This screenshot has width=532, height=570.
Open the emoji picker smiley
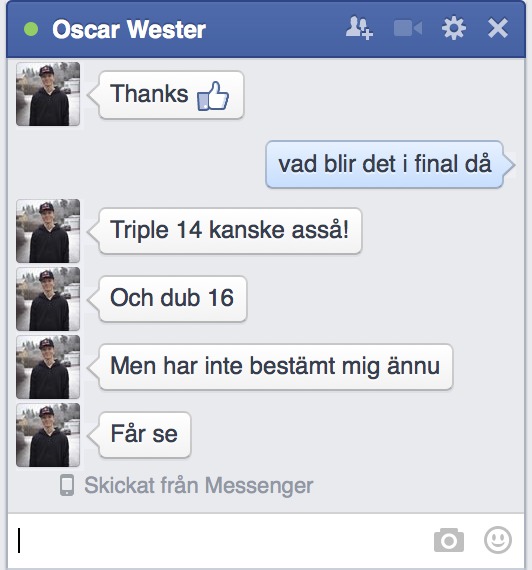(x=498, y=540)
